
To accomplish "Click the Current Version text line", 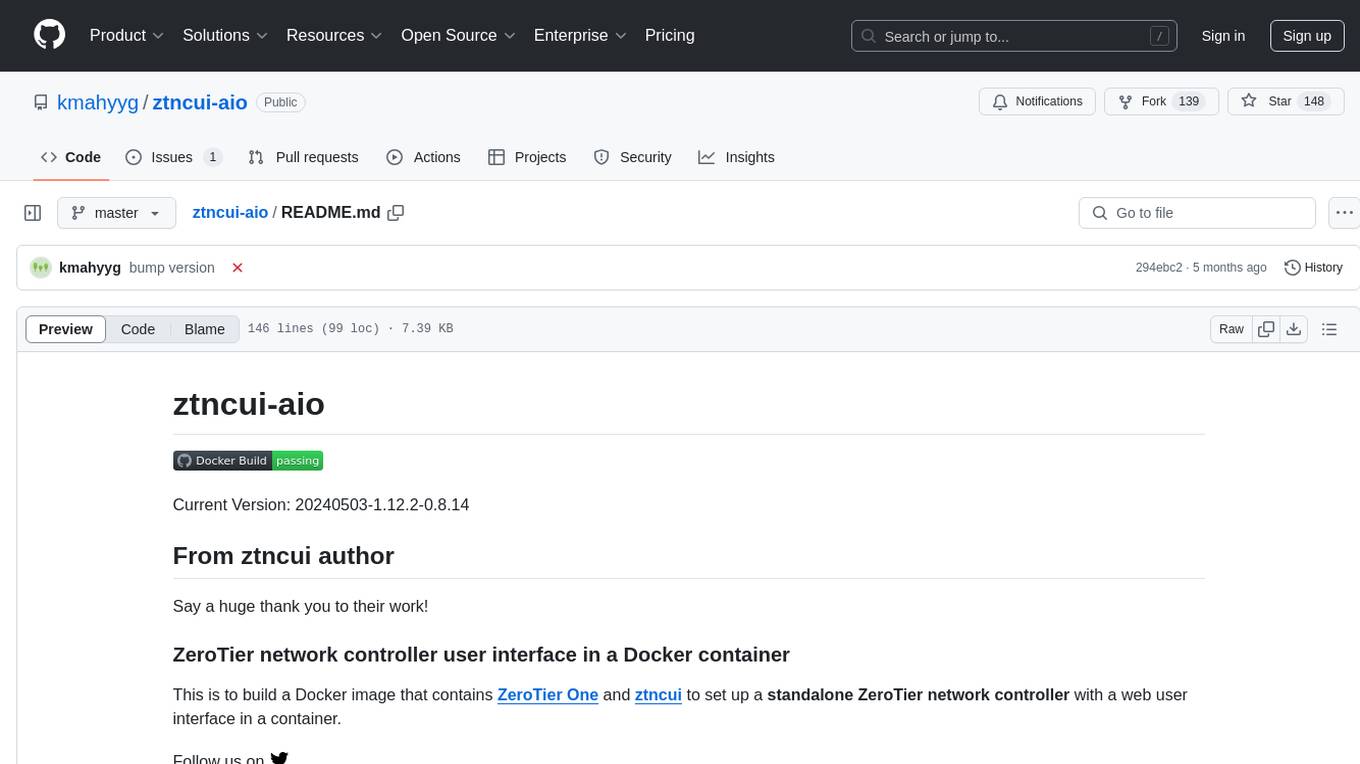I will (x=321, y=504).
